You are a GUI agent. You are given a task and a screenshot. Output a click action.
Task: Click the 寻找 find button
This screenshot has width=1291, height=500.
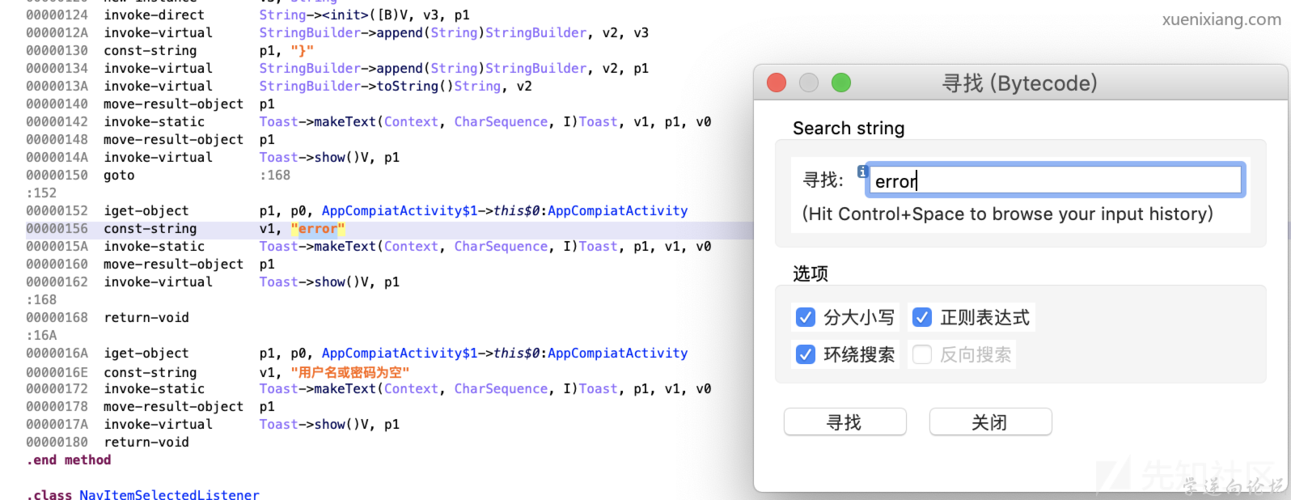click(845, 422)
